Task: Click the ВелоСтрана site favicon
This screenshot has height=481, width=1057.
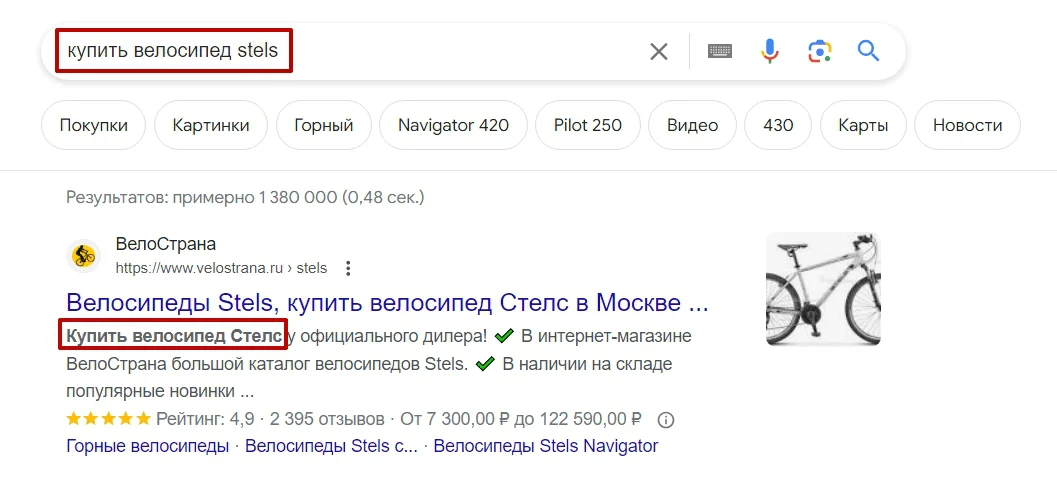Action: pos(84,256)
